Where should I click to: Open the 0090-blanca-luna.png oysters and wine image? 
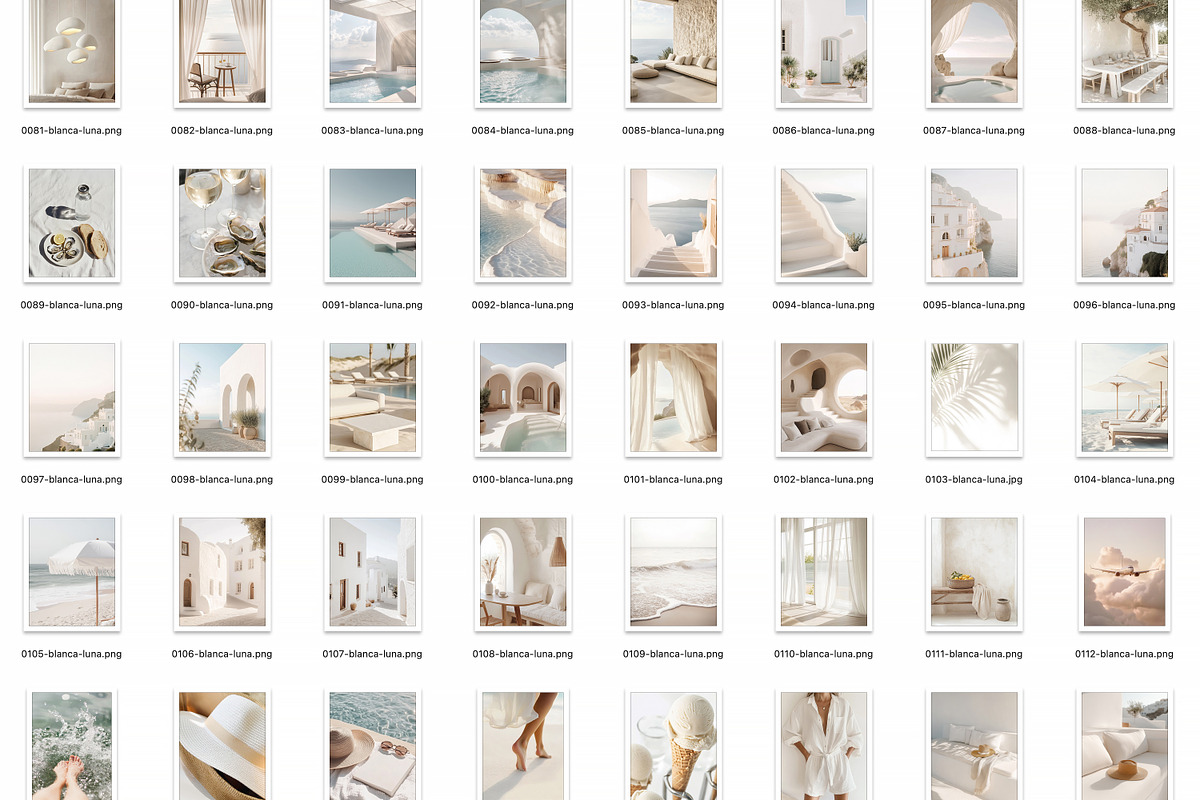222,223
